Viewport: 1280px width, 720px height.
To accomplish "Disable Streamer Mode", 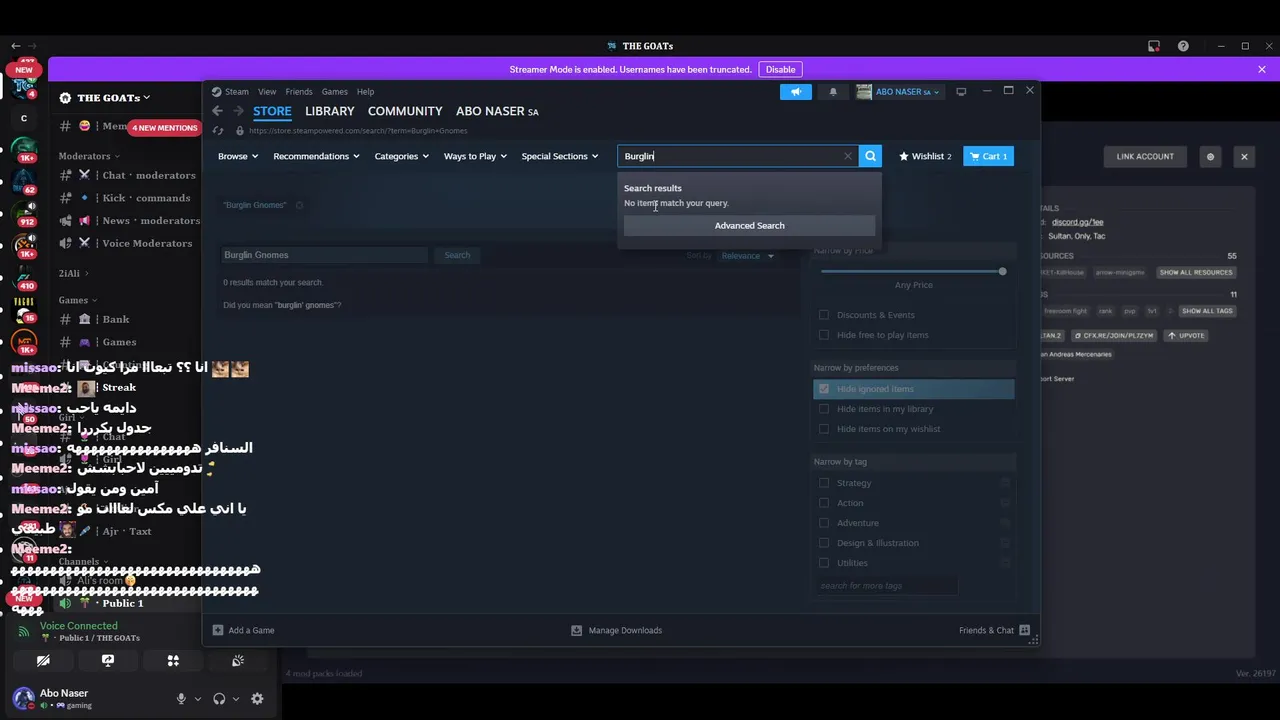I will (780, 69).
